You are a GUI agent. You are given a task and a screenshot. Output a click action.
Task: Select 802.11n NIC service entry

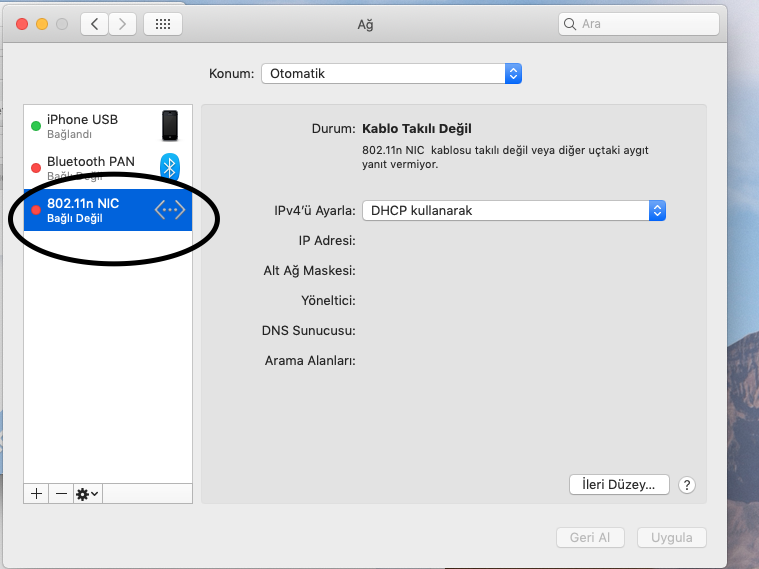point(90,210)
